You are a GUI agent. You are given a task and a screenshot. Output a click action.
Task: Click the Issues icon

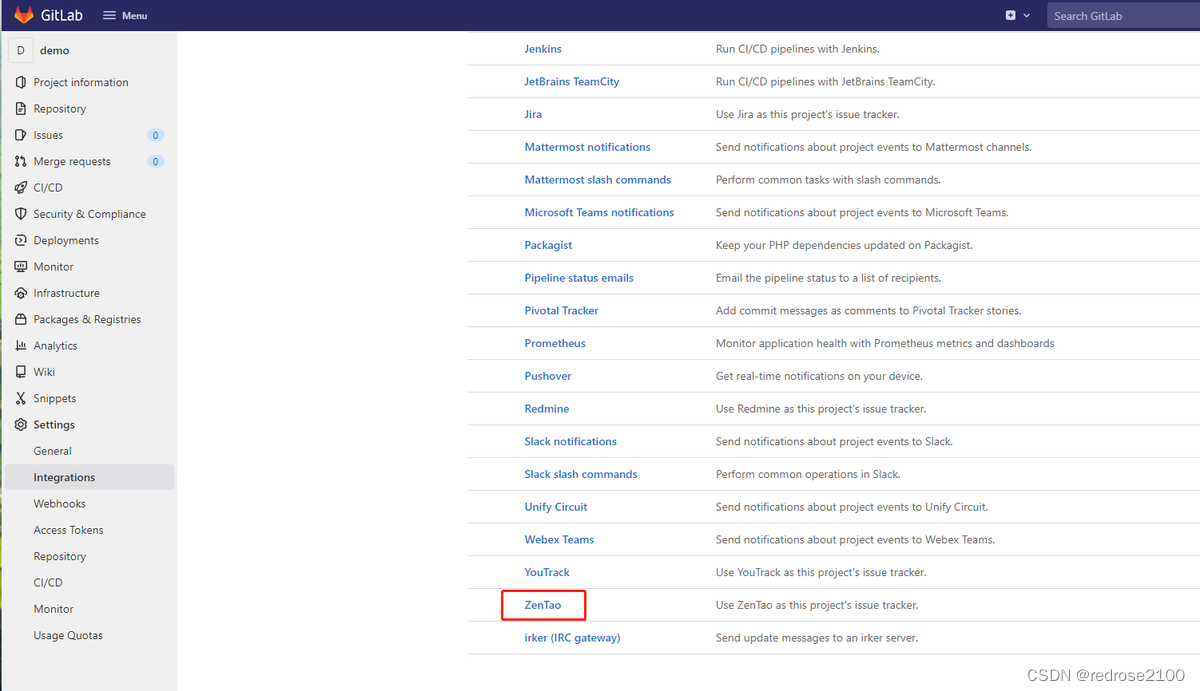[21, 135]
